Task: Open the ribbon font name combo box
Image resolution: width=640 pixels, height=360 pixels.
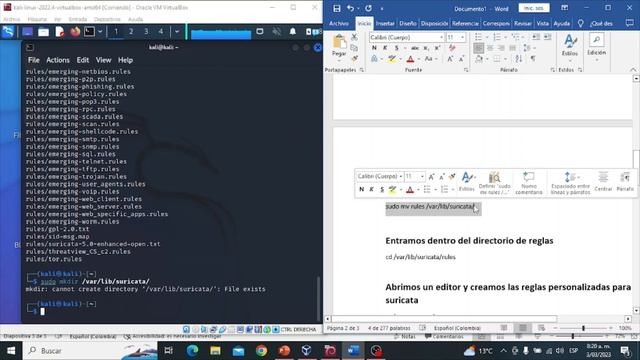Action: point(407,38)
